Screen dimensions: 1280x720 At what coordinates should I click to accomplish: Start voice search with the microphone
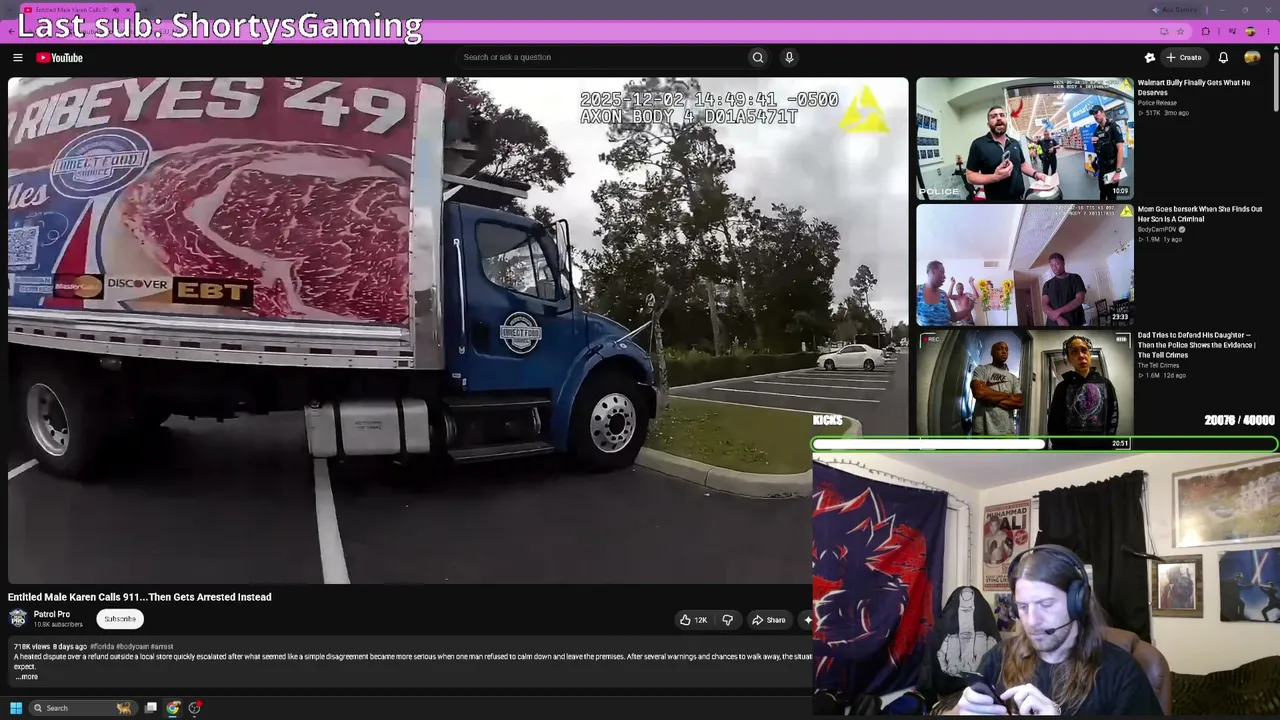click(x=789, y=57)
